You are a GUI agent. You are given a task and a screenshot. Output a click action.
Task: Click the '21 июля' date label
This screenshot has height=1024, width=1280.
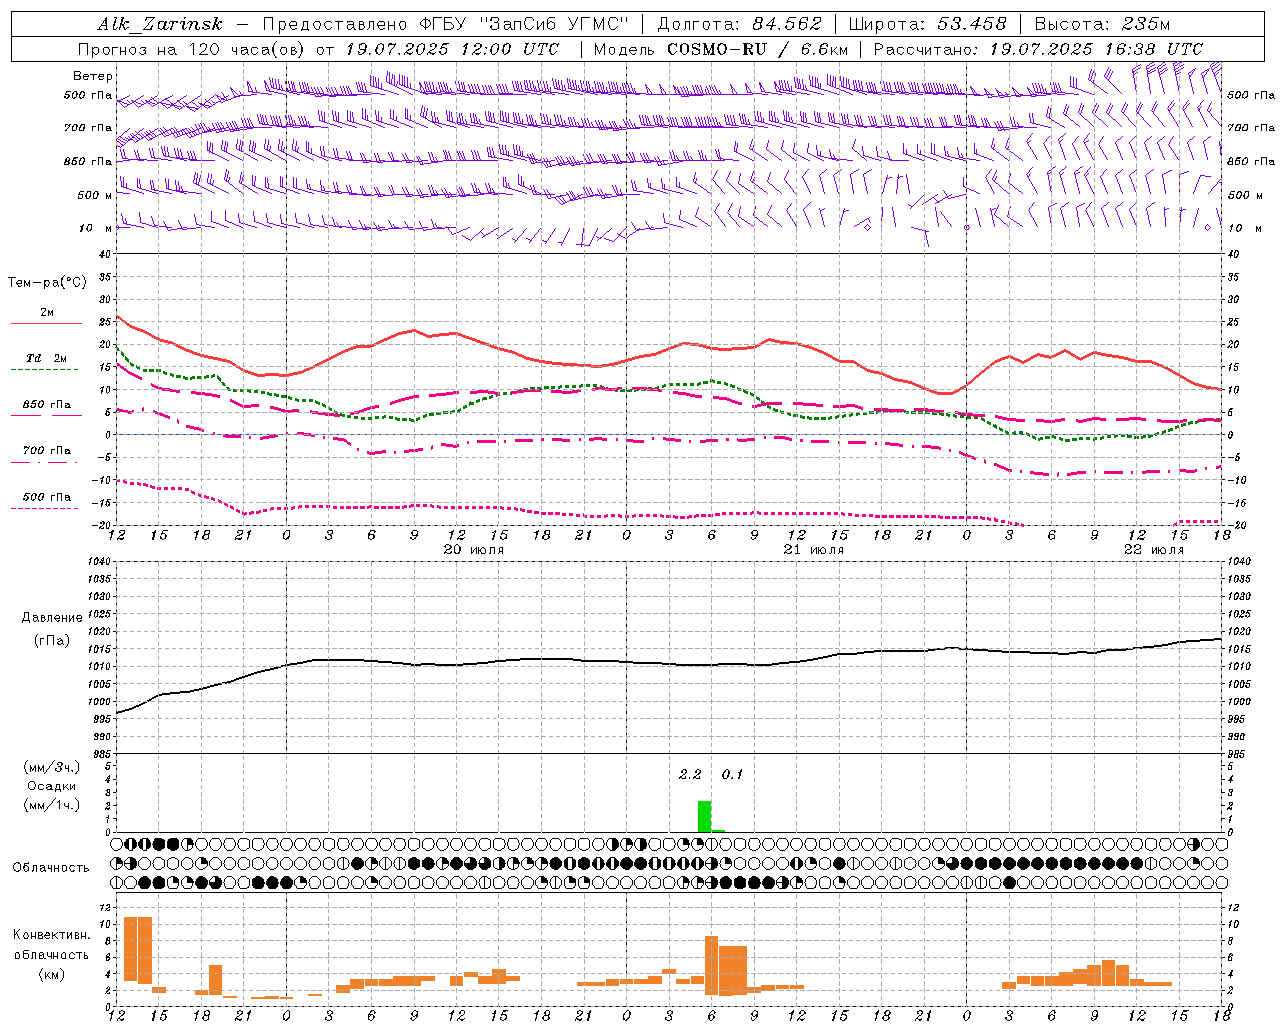pos(814,550)
